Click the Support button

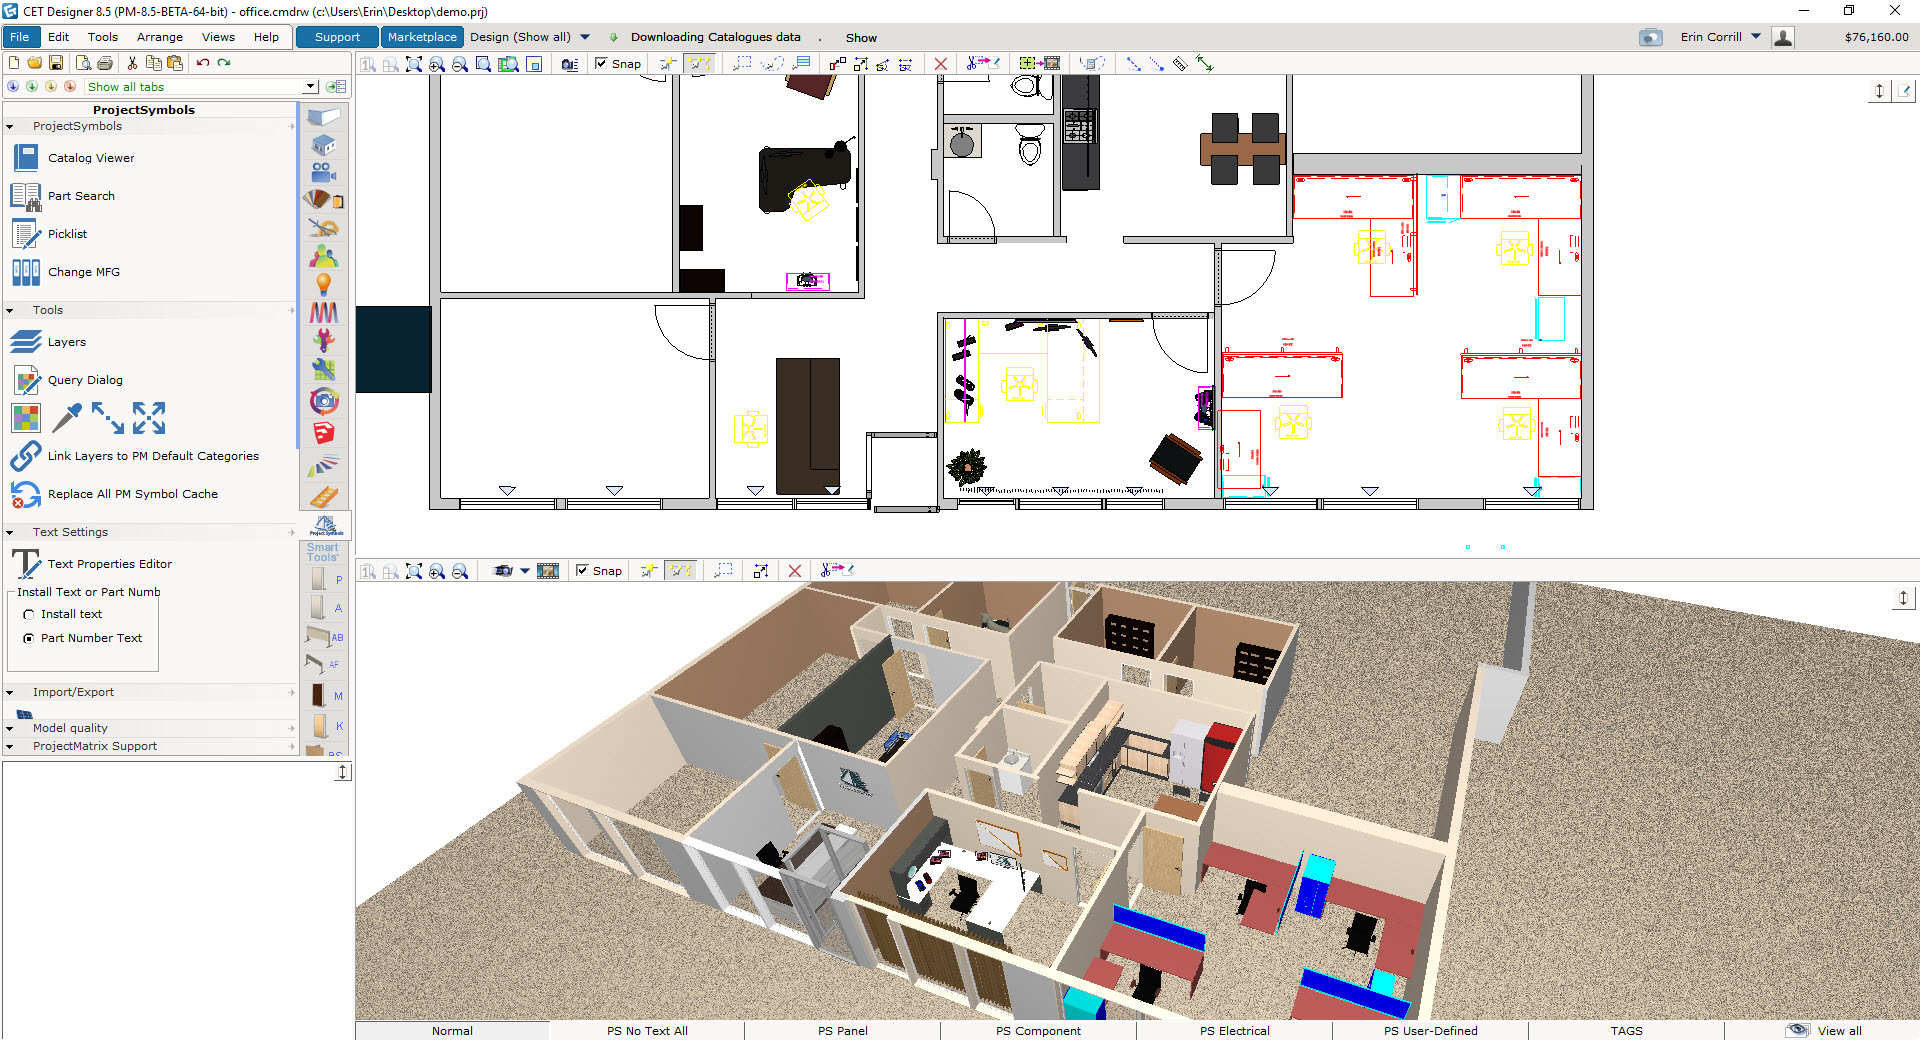pyautogui.click(x=337, y=37)
